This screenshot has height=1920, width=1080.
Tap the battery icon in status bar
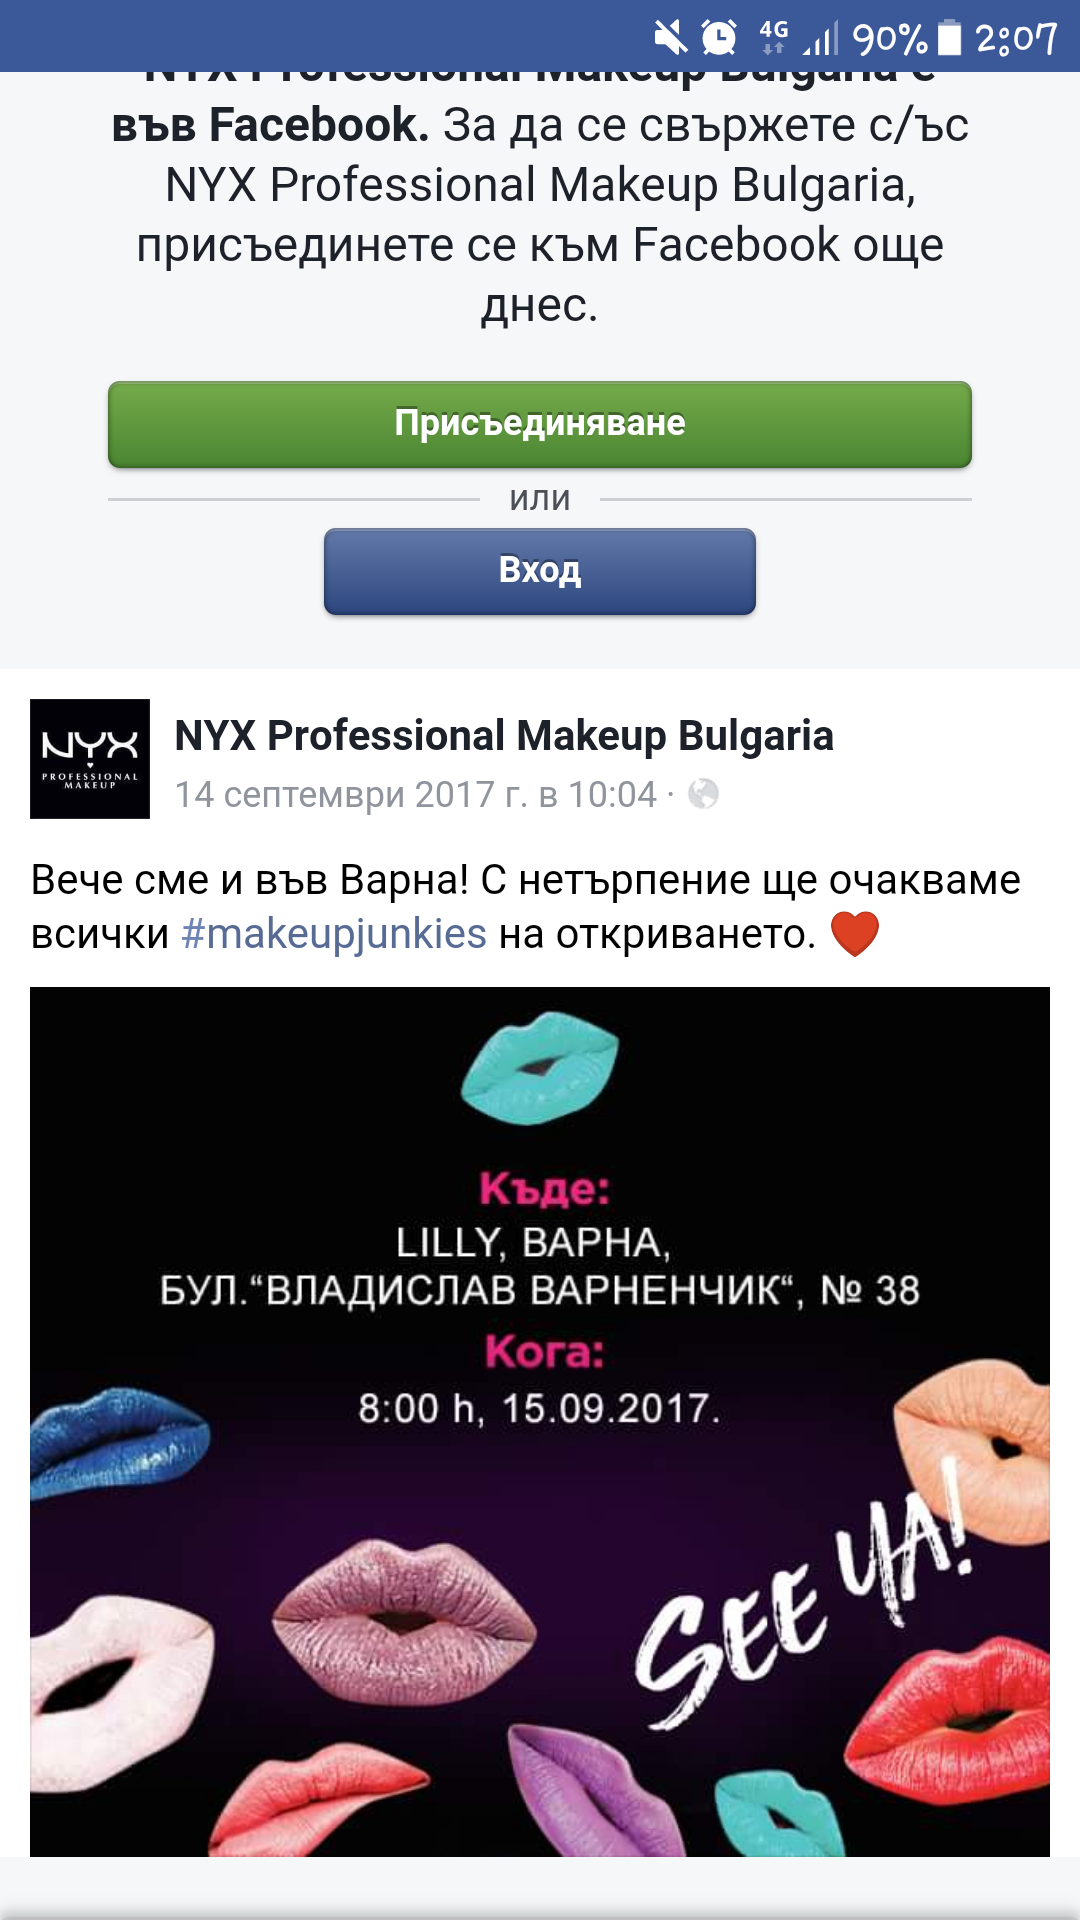(950, 38)
